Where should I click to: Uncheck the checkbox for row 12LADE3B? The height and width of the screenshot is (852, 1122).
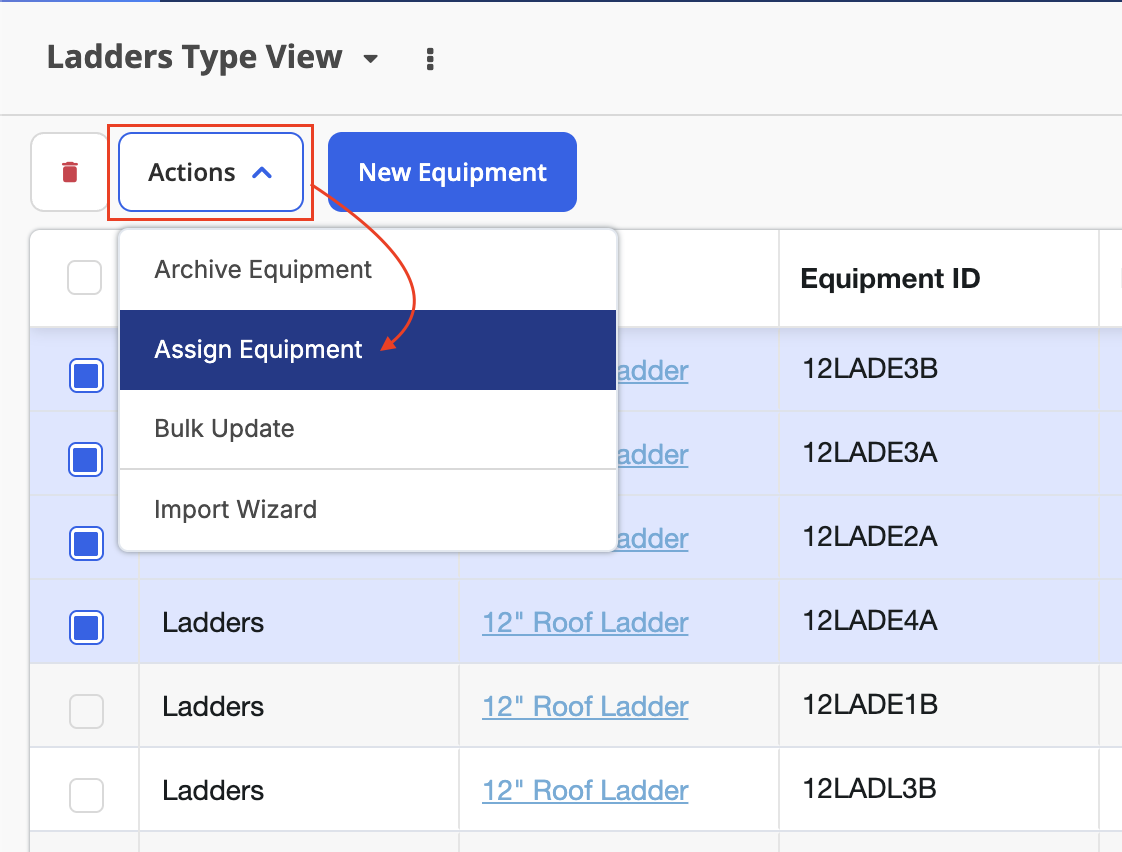86,376
